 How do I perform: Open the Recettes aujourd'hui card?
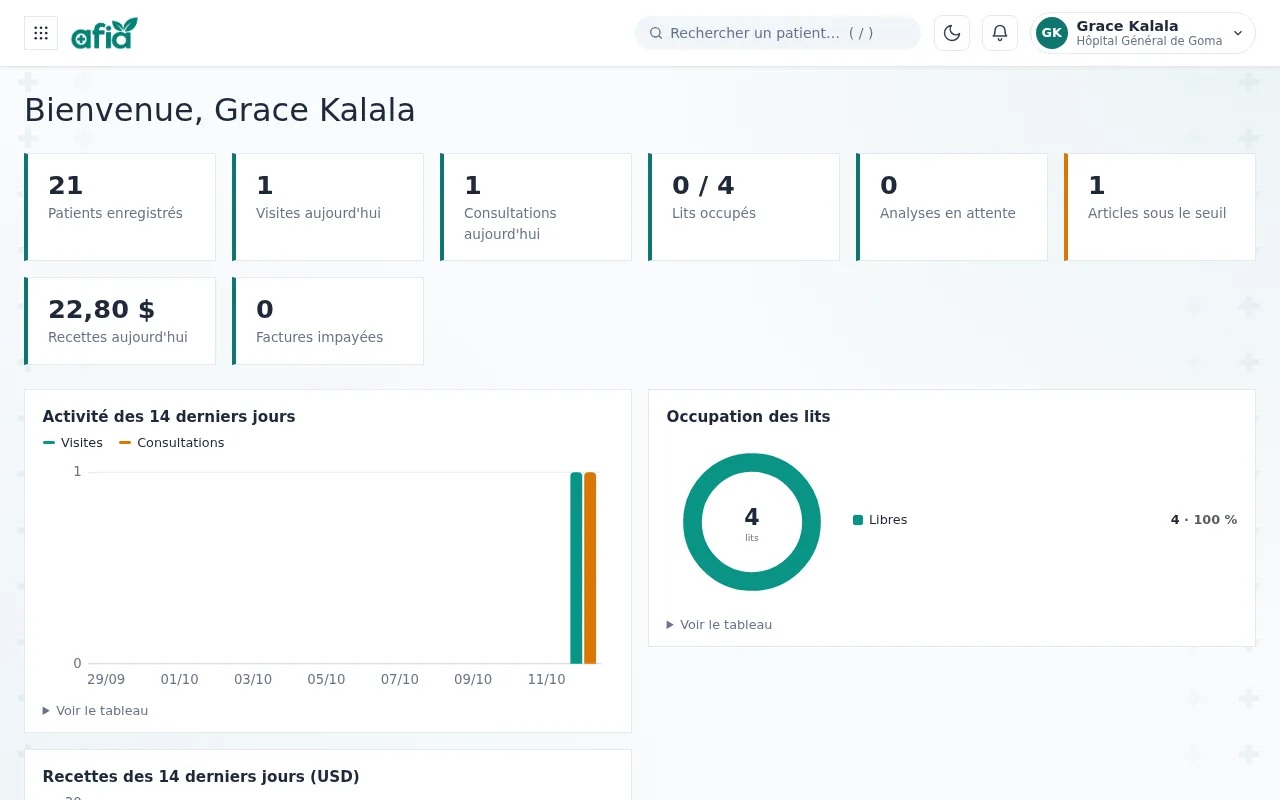point(120,321)
